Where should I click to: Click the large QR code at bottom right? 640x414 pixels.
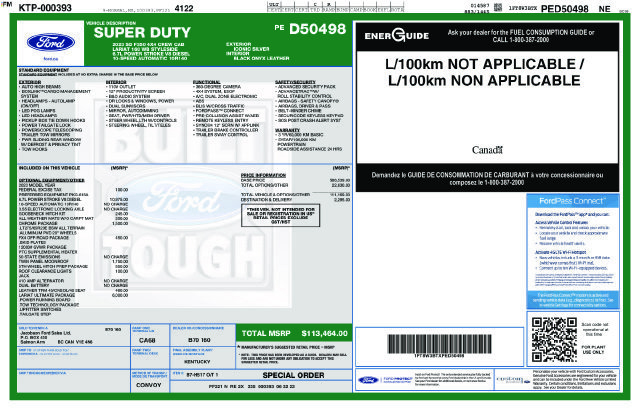[554, 340]
